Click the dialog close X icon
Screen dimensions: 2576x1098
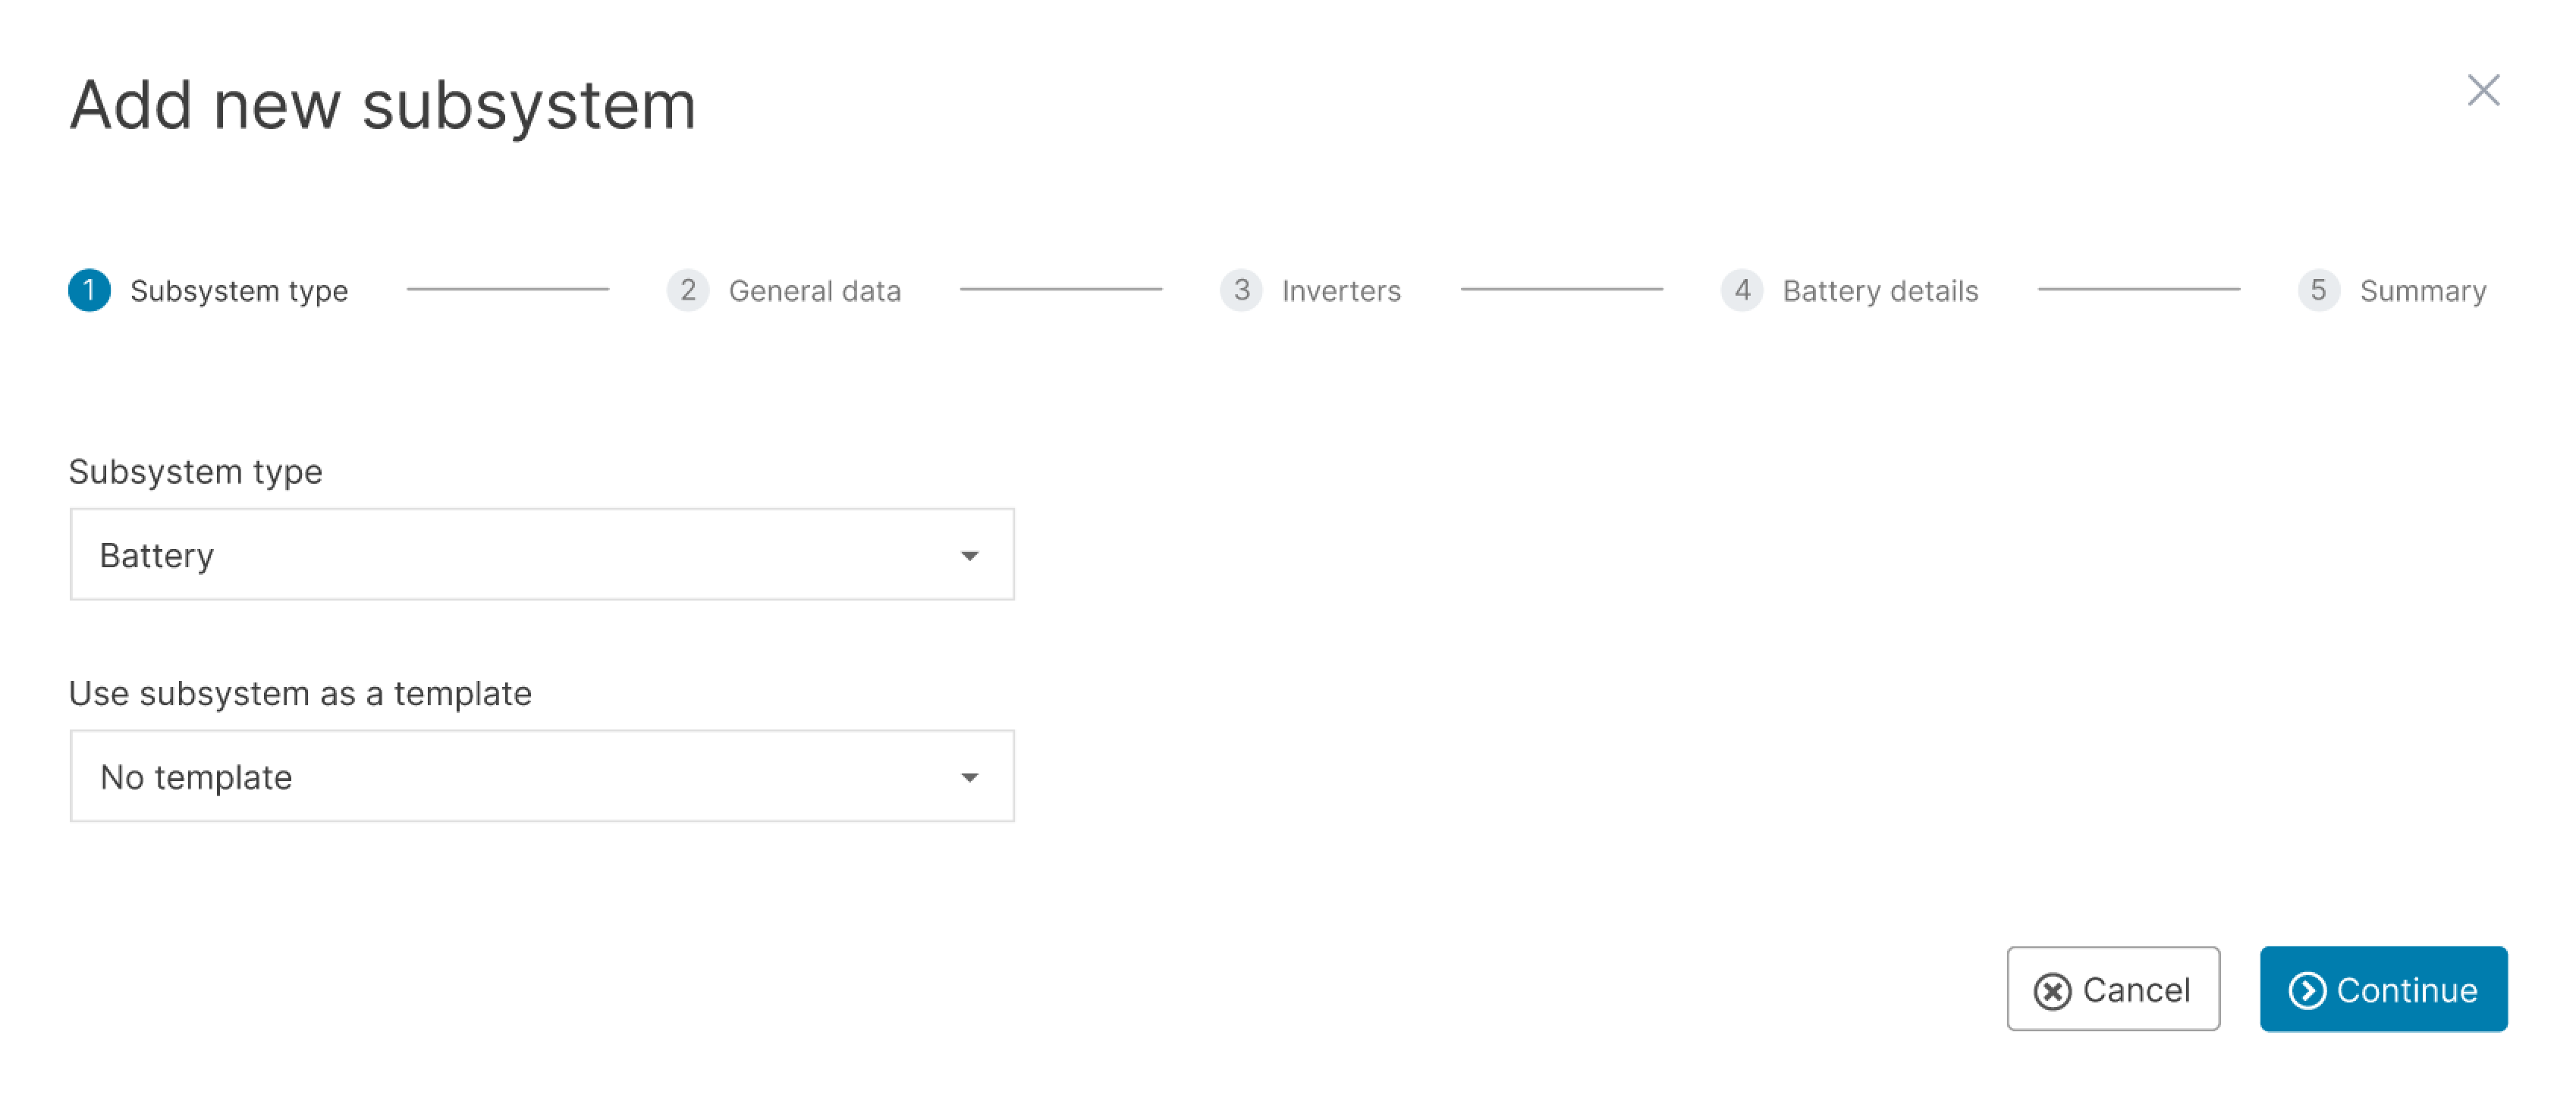(x=2484, y=90)
